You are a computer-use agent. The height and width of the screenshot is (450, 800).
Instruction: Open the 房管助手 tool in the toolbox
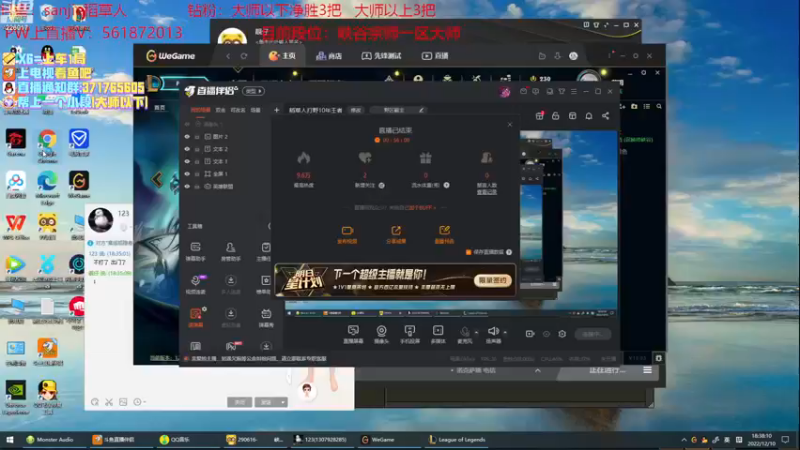[231, 252]
